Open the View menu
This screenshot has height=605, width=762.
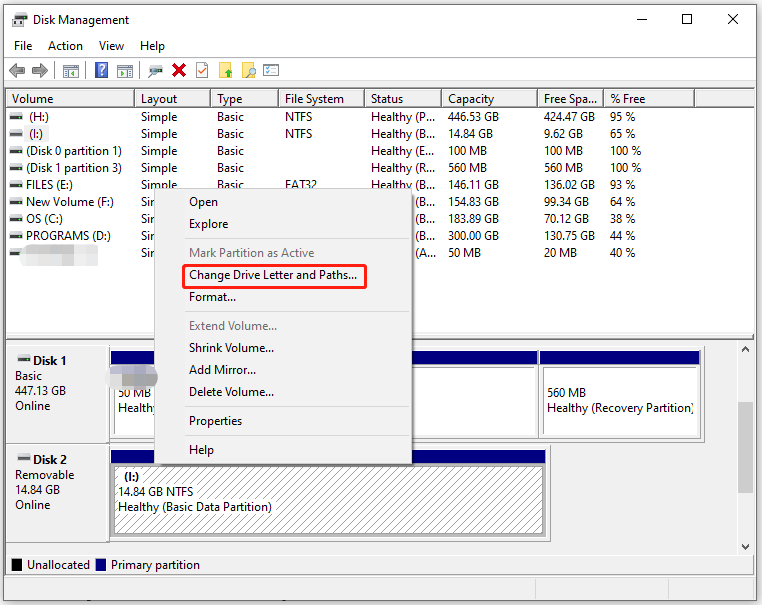click(111, 46)
